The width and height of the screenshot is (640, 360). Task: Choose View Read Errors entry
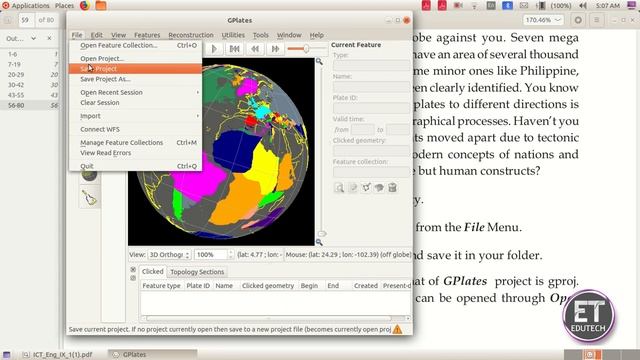pyautogui.click(x=135, y=153)
